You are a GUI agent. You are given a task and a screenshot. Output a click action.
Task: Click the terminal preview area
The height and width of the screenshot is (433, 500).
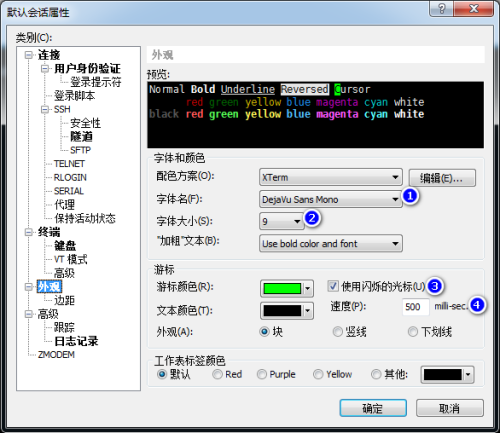tap(315, 115)
